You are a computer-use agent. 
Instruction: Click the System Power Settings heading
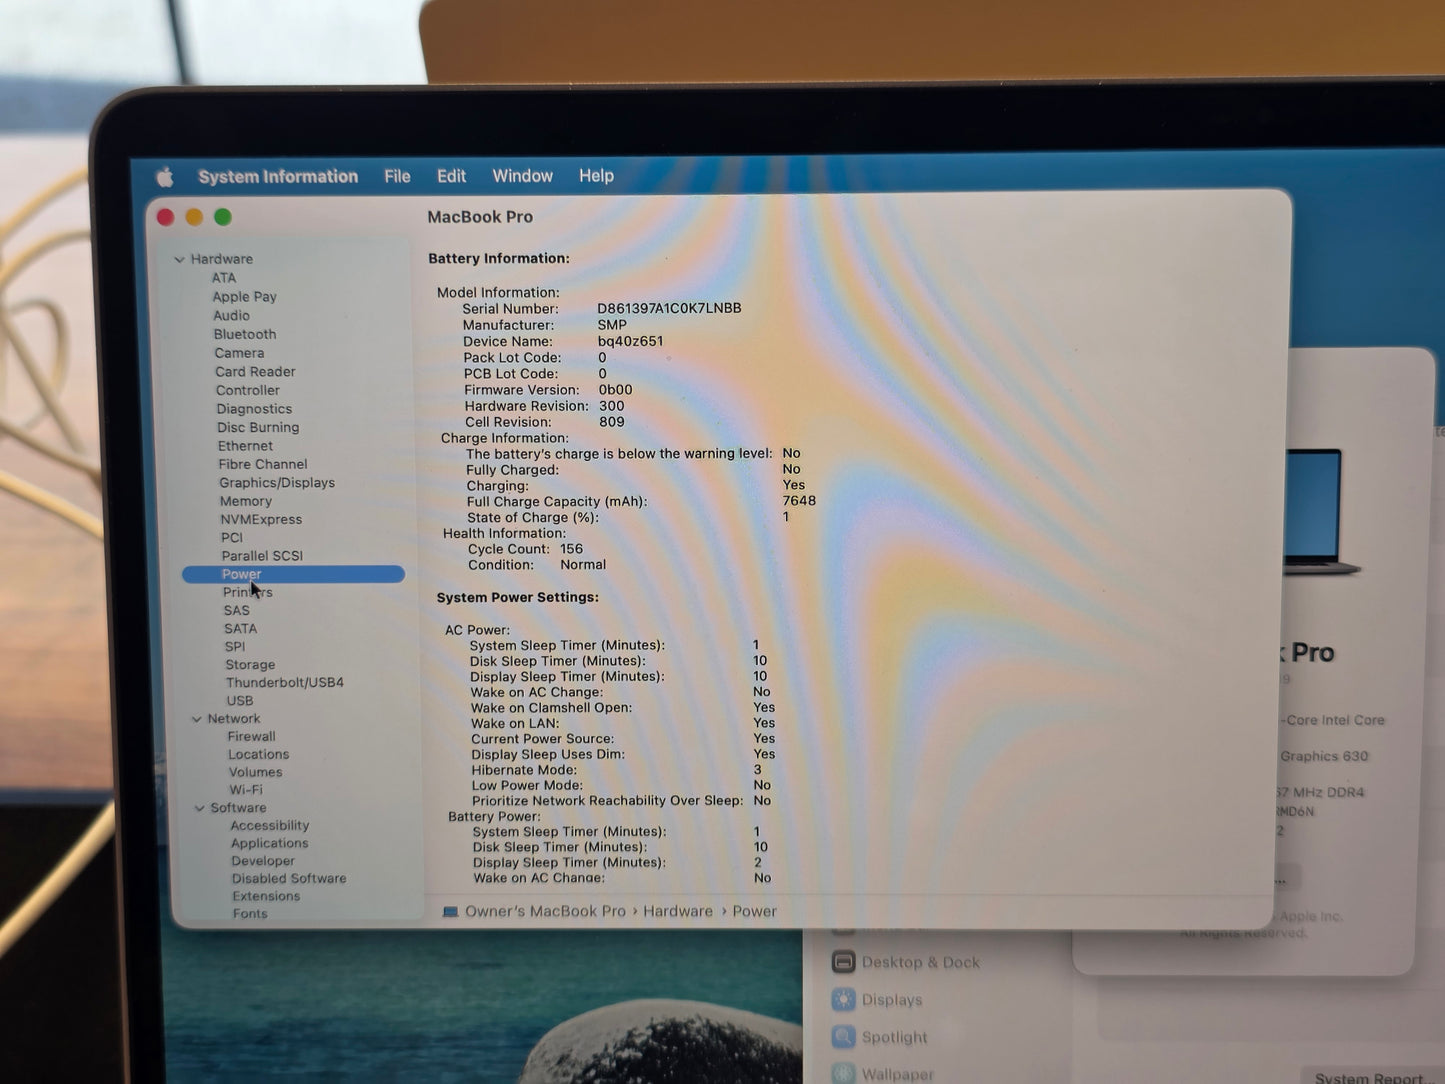tap(518, 597)
